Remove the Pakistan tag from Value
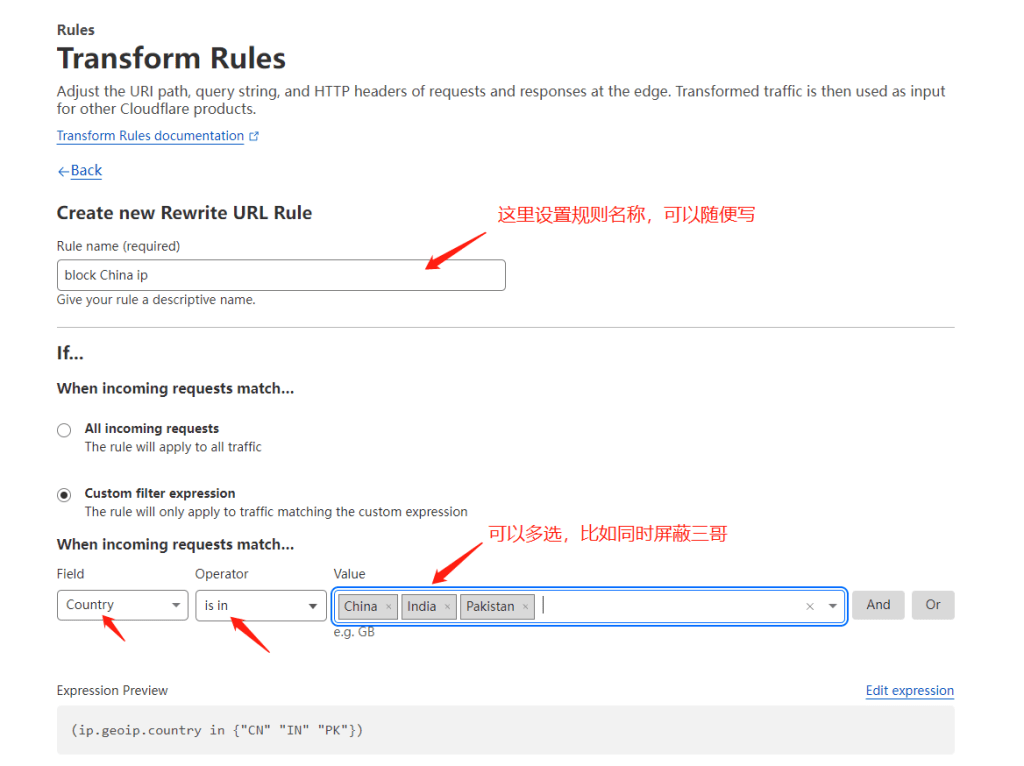 point(525,607)
